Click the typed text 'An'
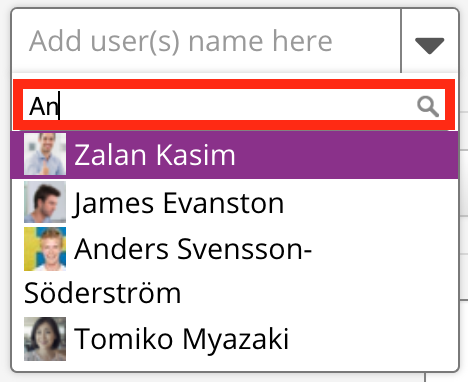The image size is (468, 382). [x=44, y=106]
